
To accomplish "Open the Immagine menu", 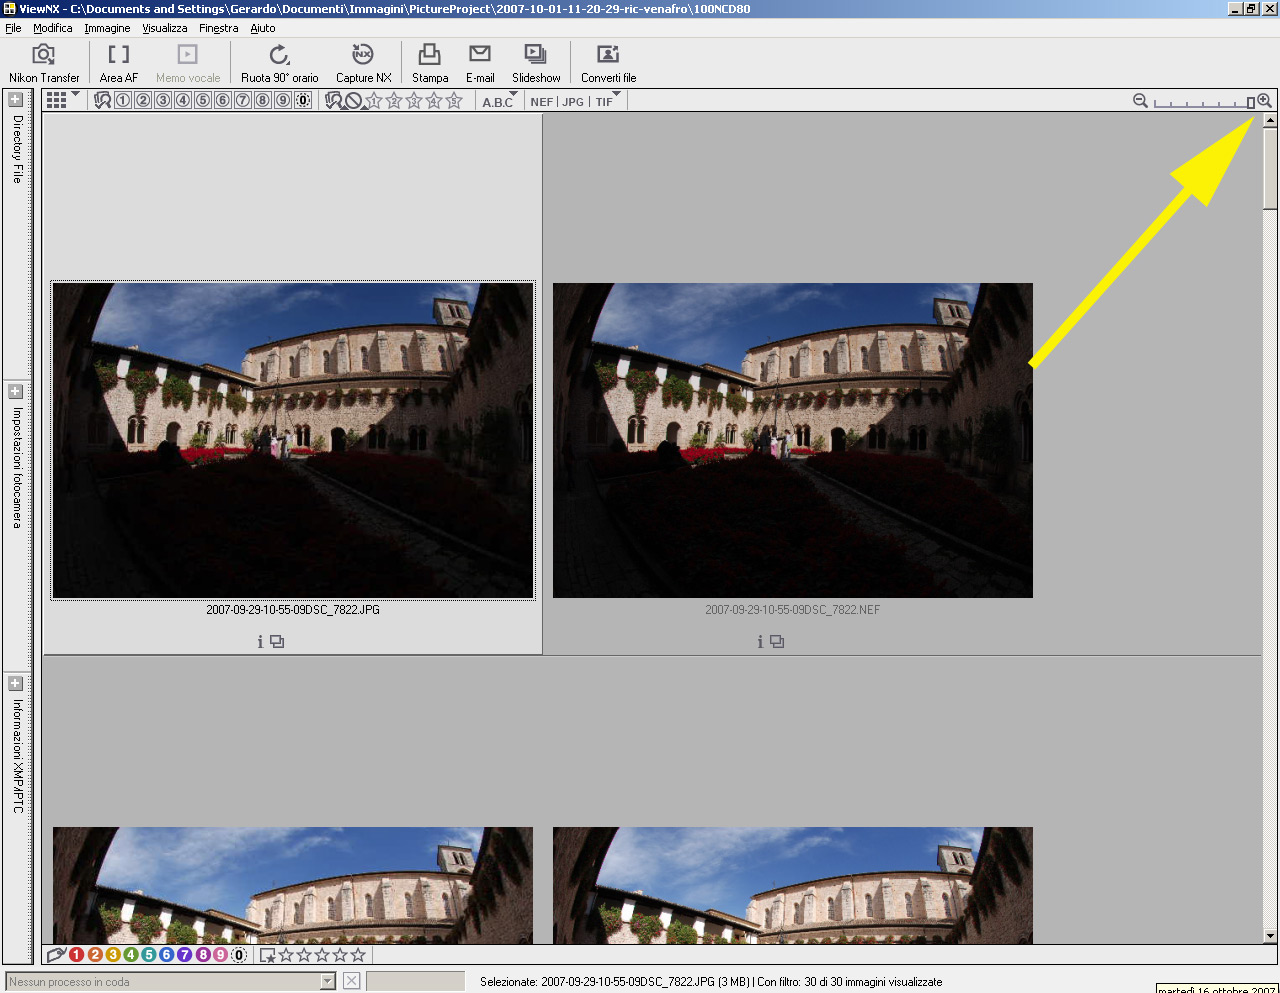I will [107, 28].
